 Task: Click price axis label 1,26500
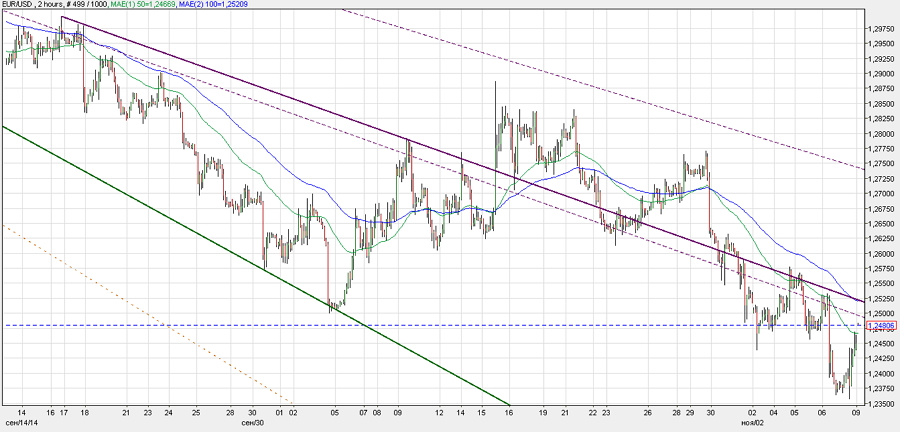pyautogui.click(x=883, y=224)
